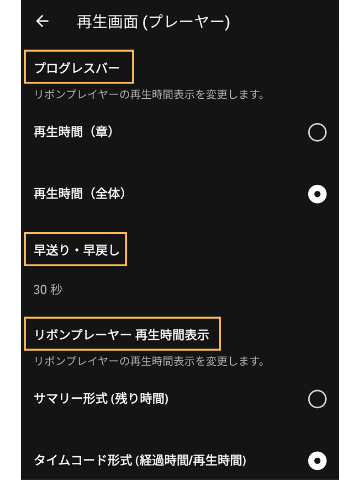Choose タイムコード形式 radio button

[317, 461]
